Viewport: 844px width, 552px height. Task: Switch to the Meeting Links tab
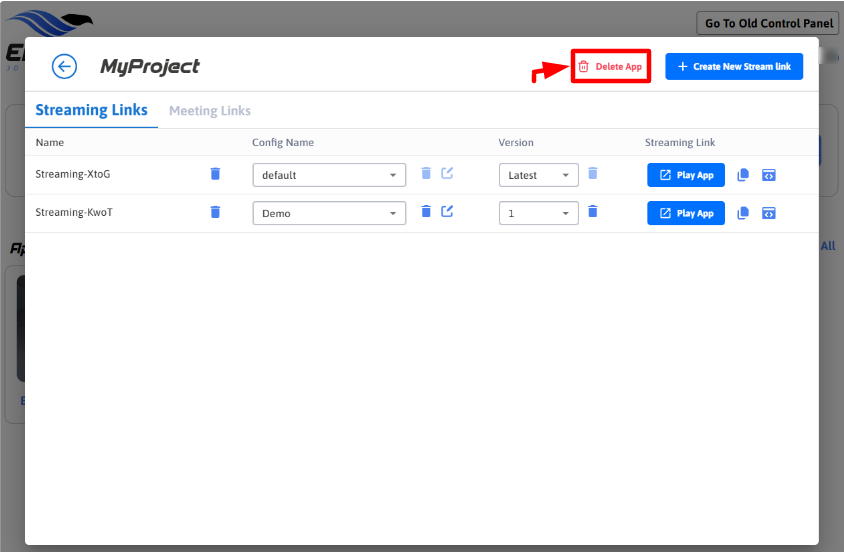click(x=210, y=111)
